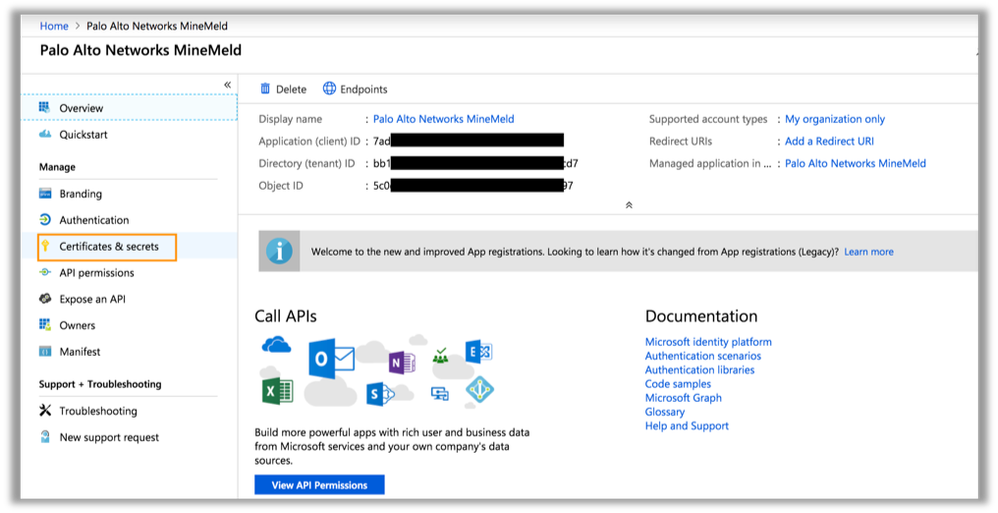Open the Manifest menu item
Image resolution: width=998 pixels, height=513 pixels.
tap(79, 351)
